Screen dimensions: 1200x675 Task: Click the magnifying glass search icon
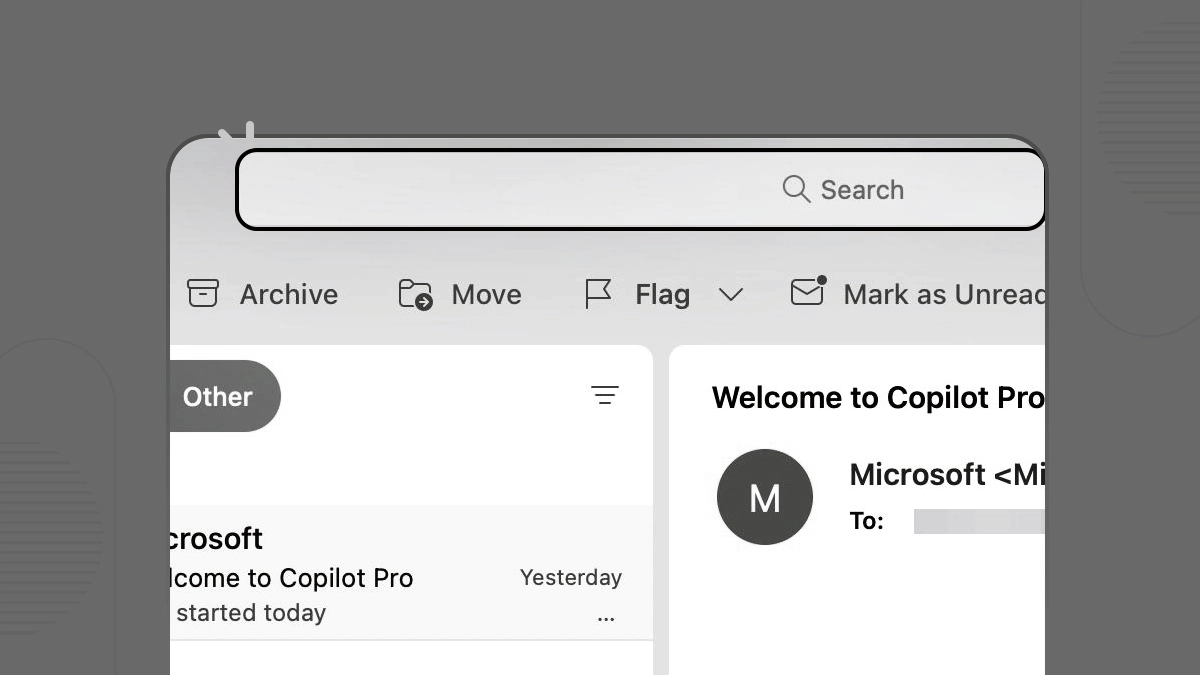(x=796, y=189)
